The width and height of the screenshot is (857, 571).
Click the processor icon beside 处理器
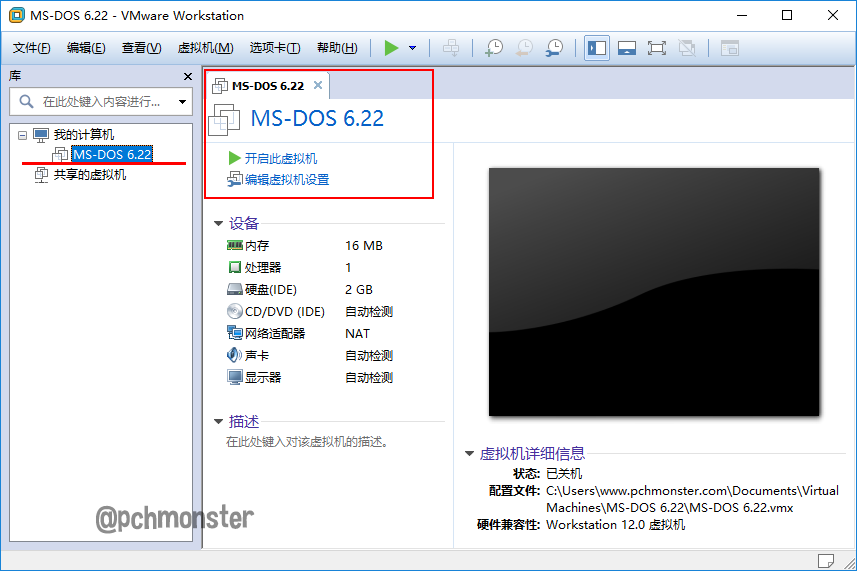234,267
